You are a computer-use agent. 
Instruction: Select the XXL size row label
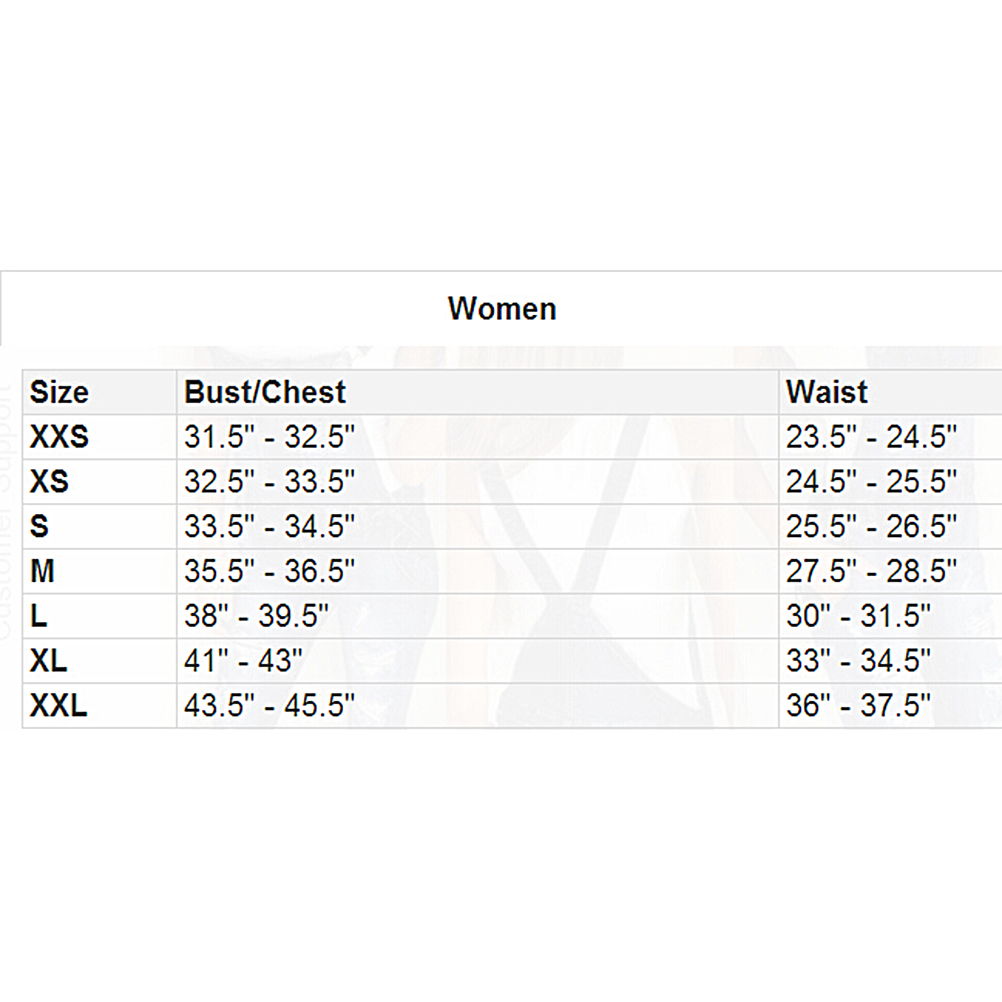[59, 706]
